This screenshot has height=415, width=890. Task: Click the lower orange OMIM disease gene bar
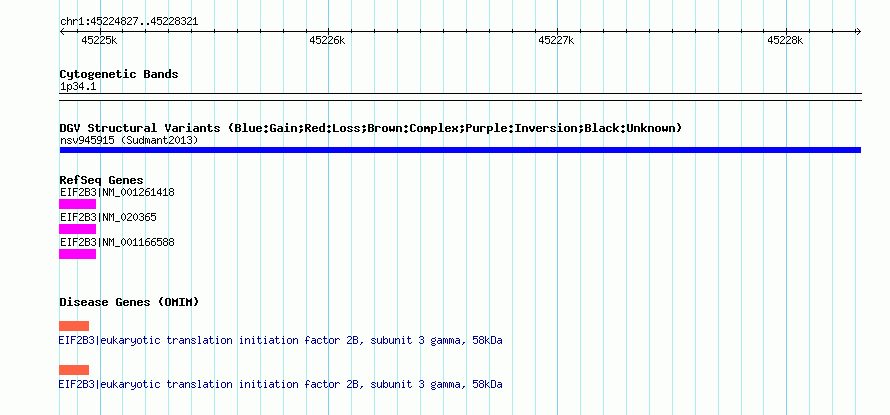(74, 370)
